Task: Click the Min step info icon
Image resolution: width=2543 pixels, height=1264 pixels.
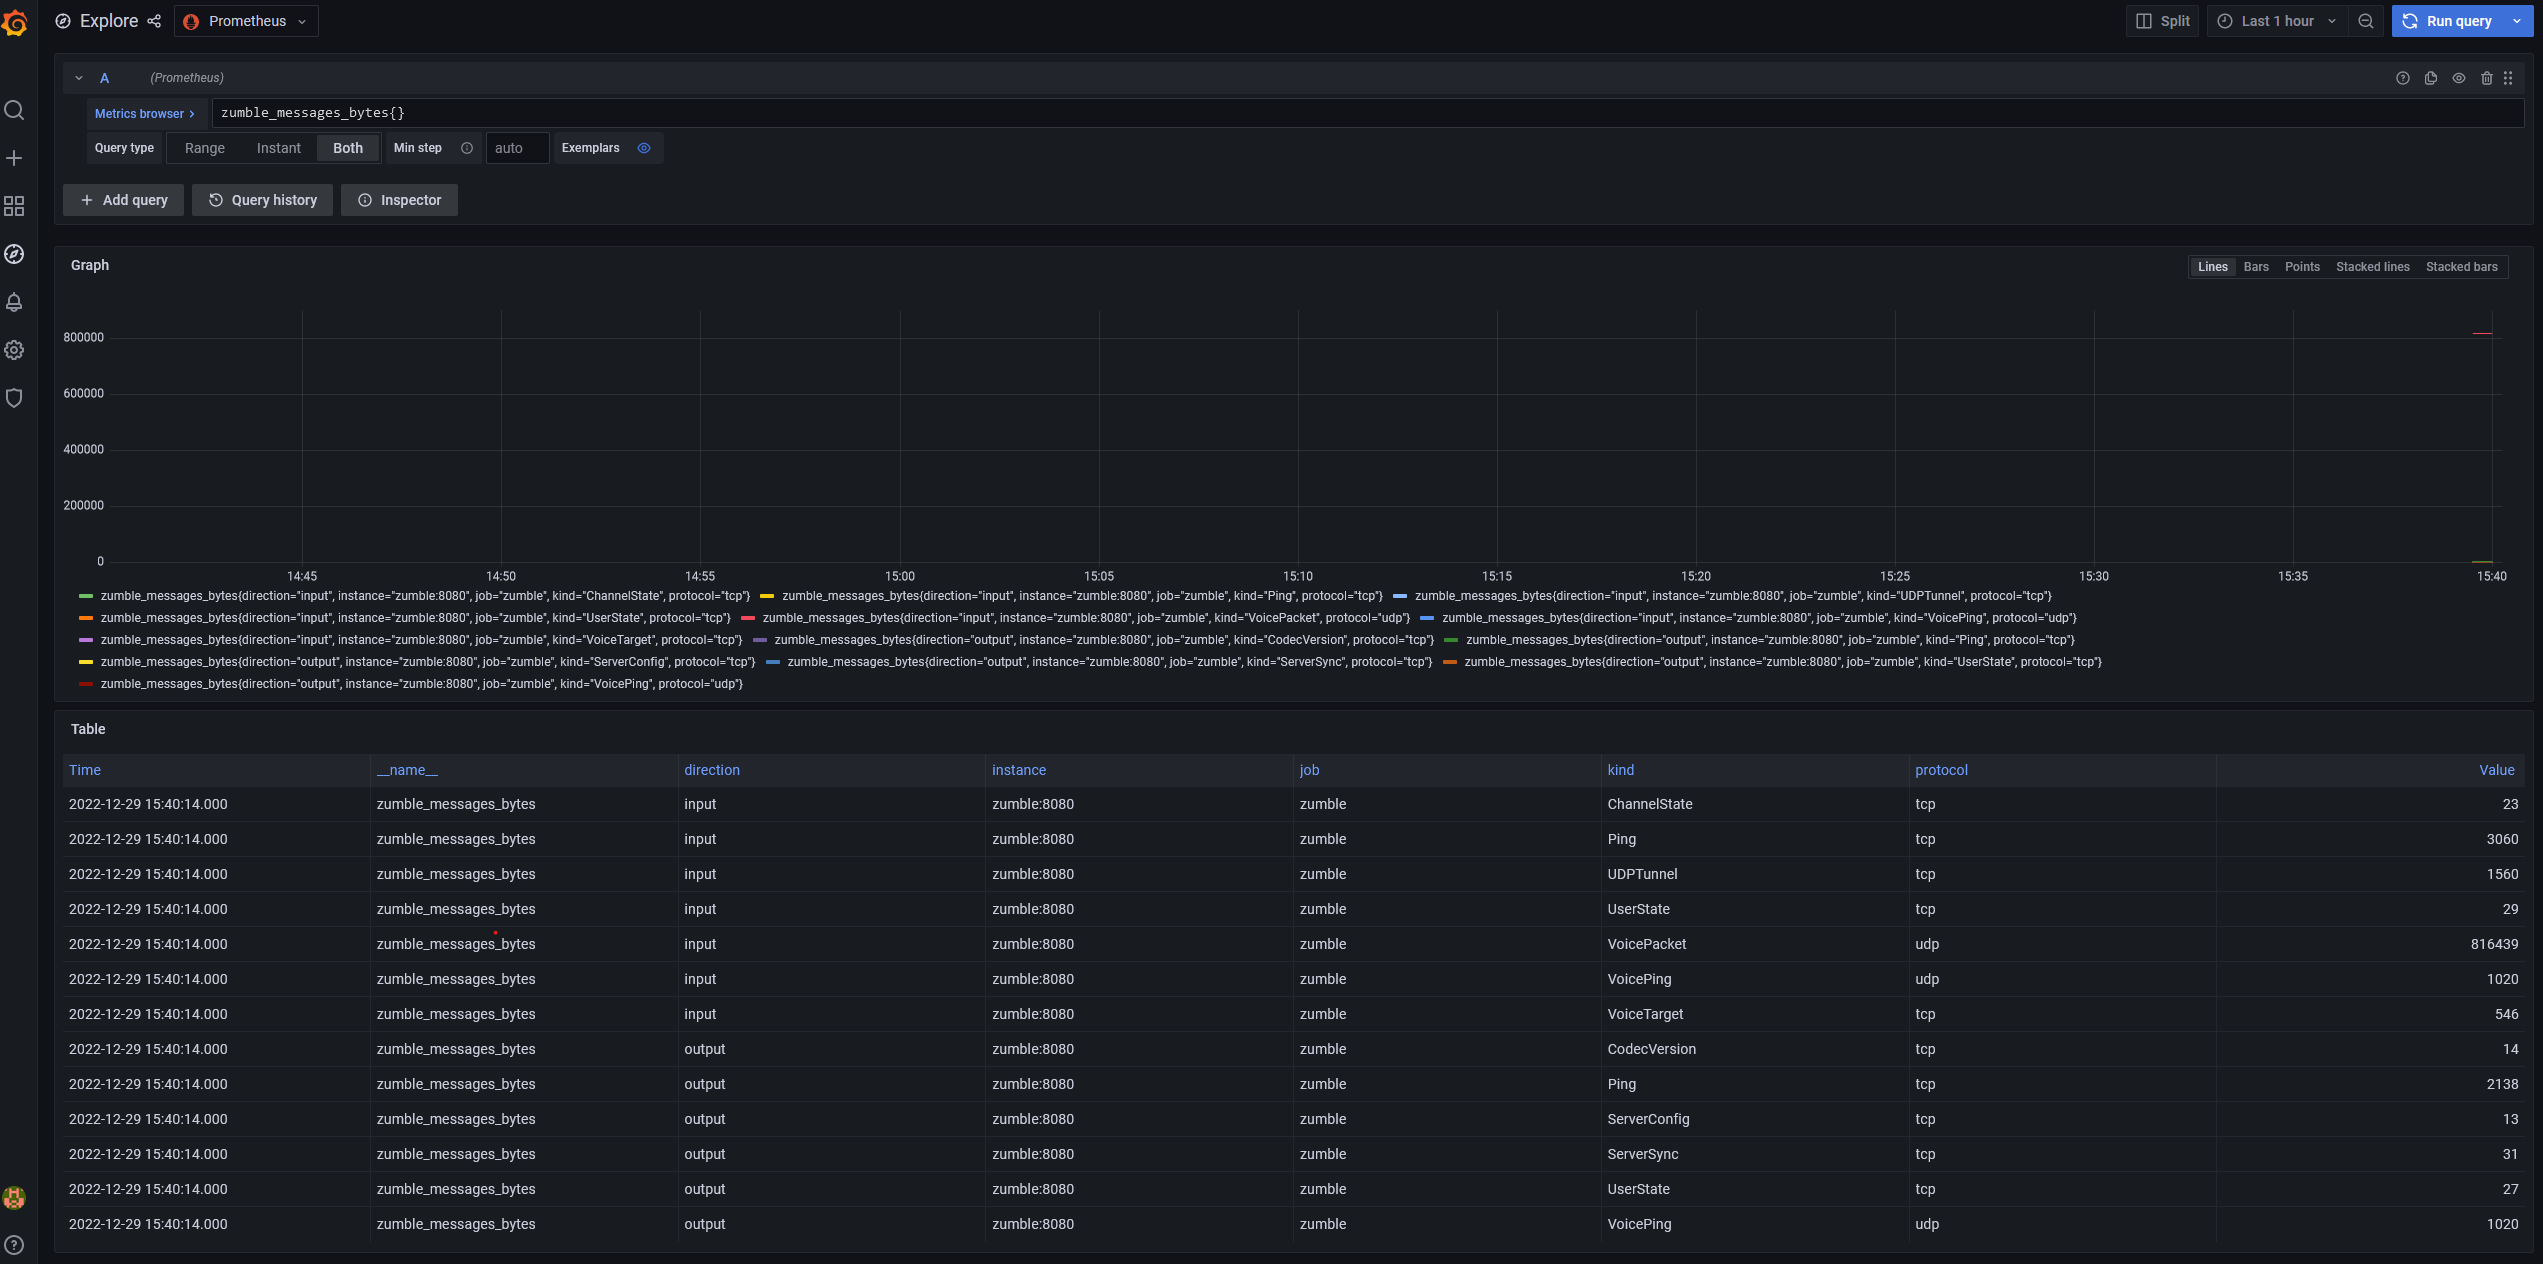Action: pyautogui.click(x=467, y=148)
